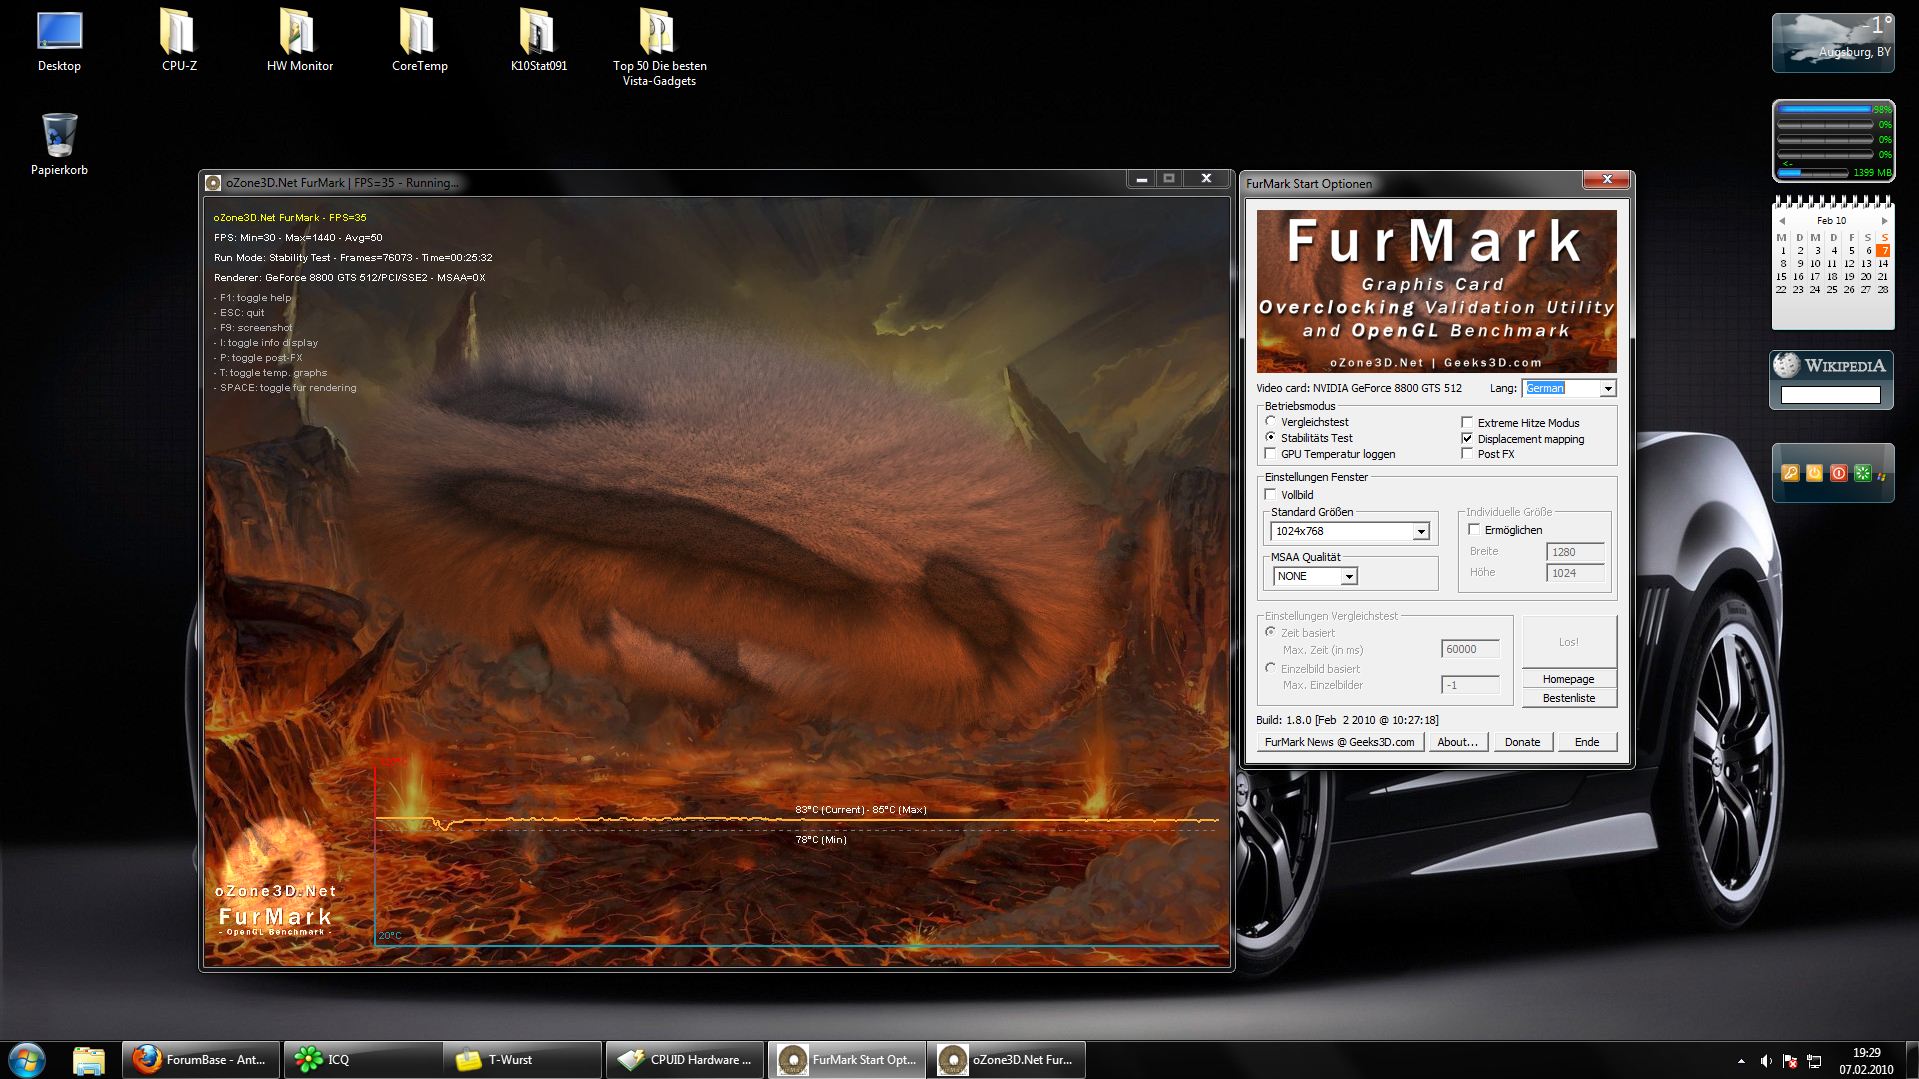Viewport: 1919px width, 1079px height.
Task: Click the About... button
Action: tap(1457, 742)
